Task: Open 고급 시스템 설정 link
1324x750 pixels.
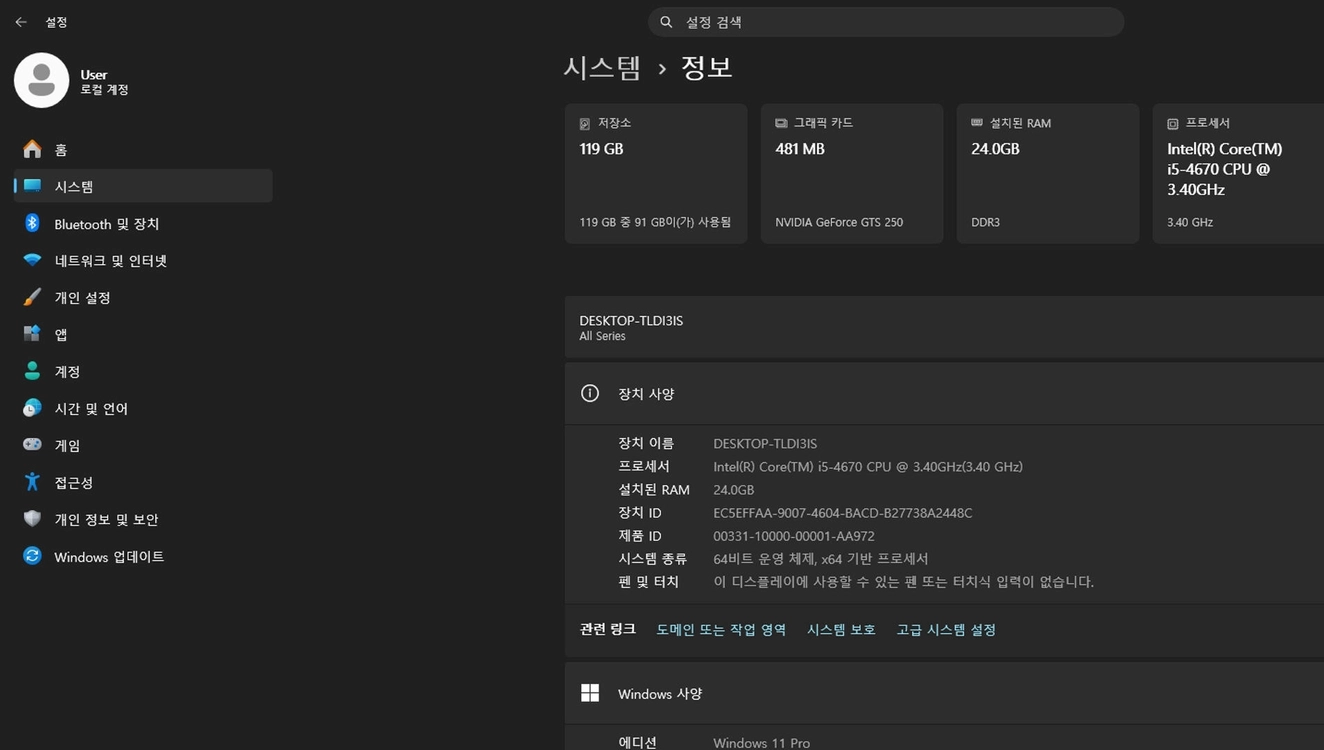Action: point(946,630)
